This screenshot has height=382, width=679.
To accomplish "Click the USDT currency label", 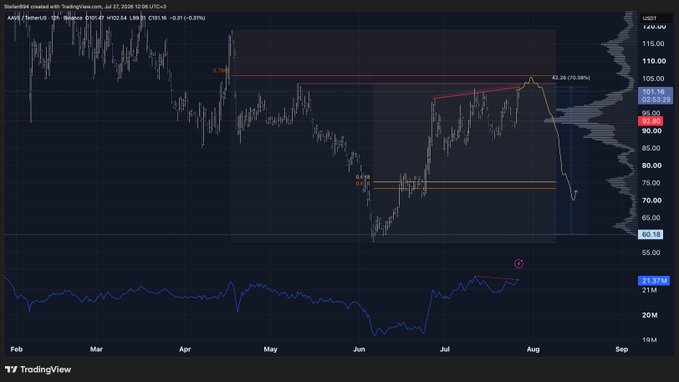I will pos(650,18).
